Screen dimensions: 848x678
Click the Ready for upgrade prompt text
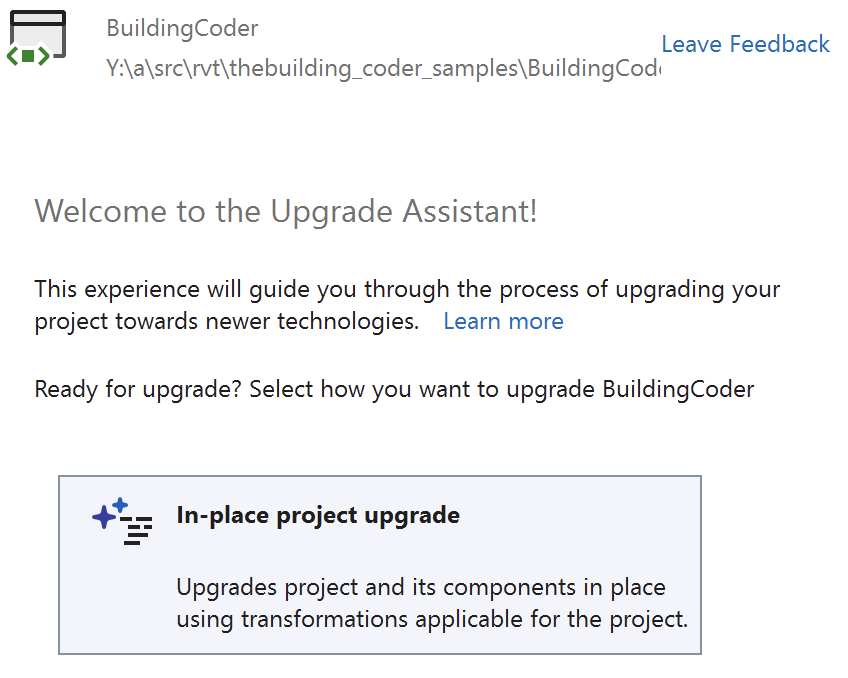point(394,389)
